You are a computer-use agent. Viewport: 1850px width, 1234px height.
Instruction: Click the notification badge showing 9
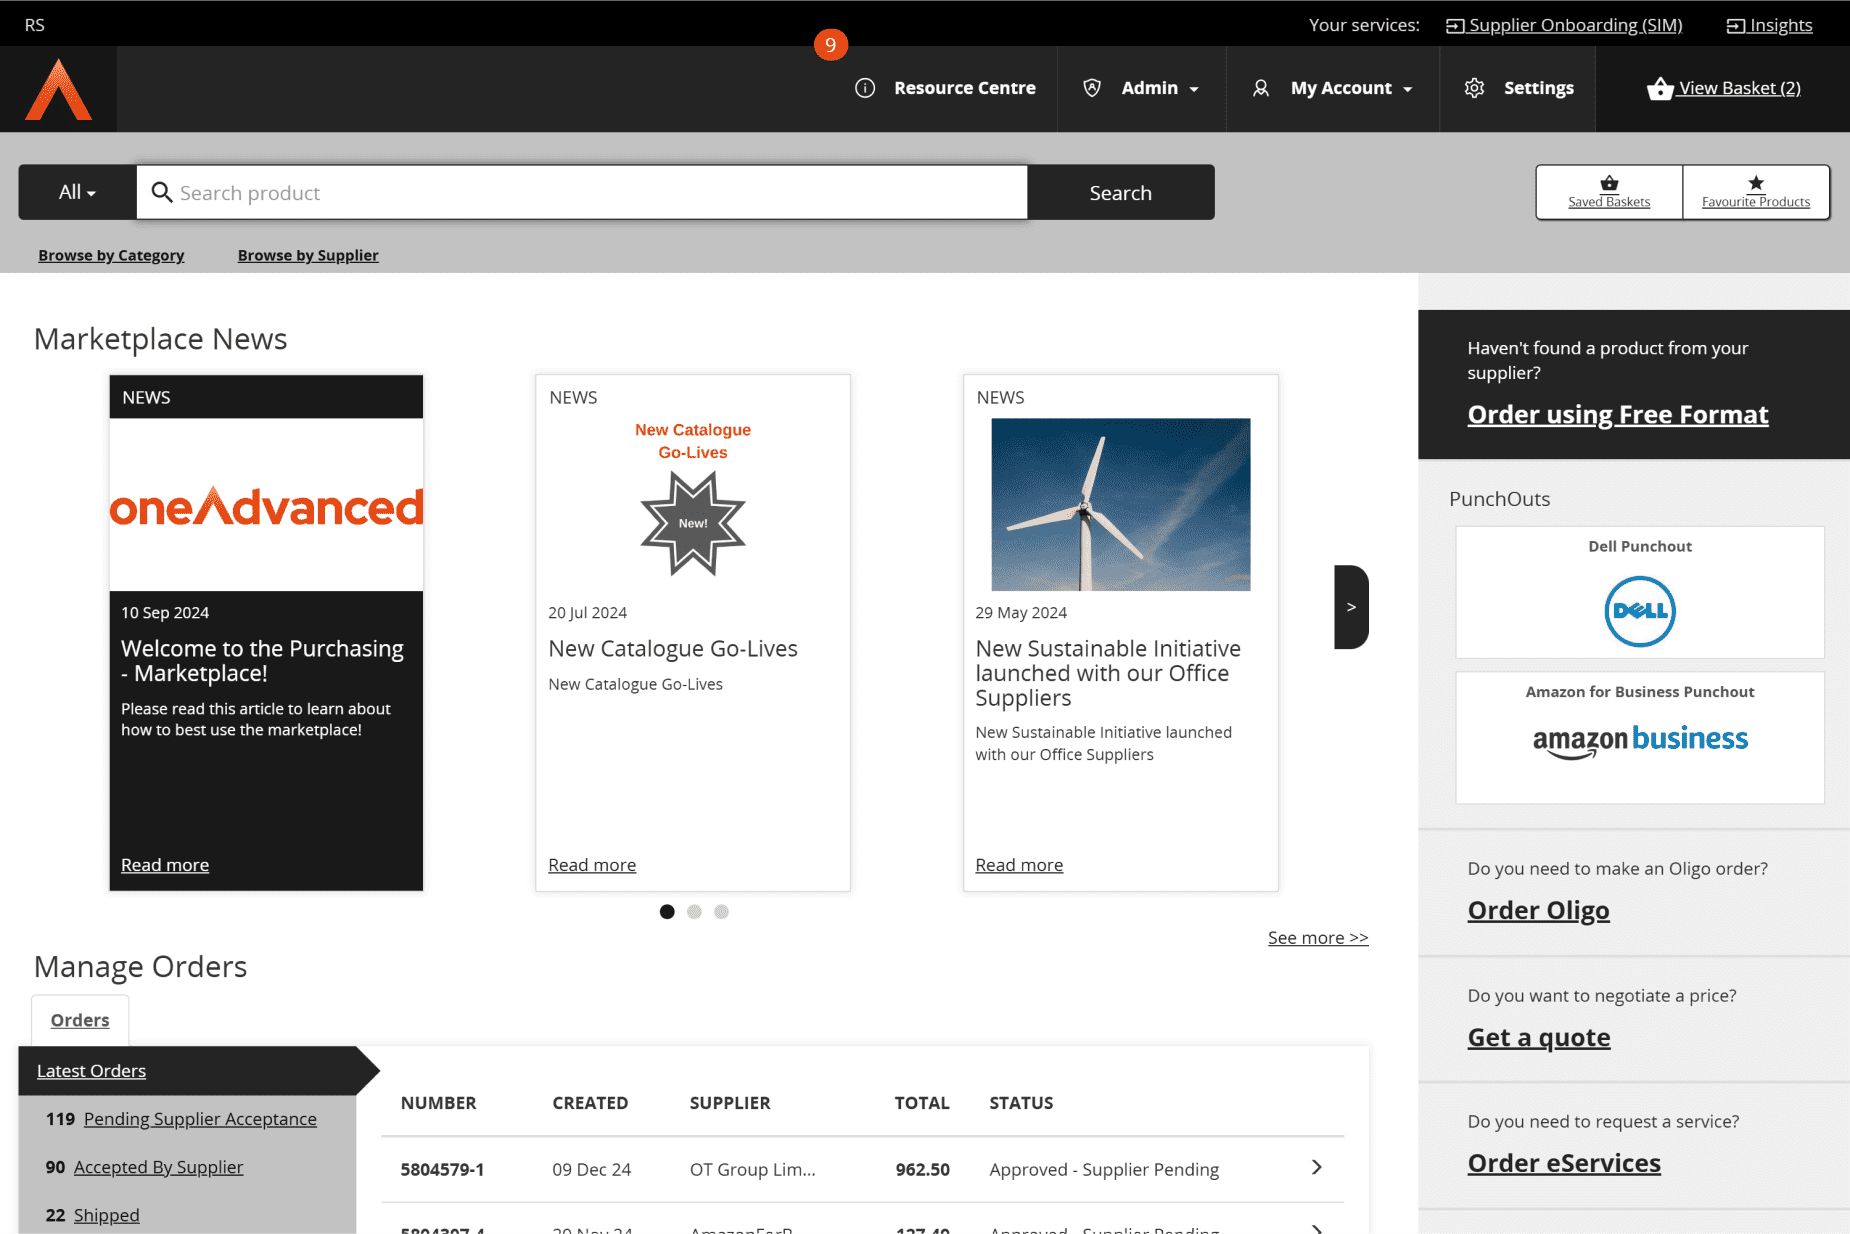(x=830, y=45)
